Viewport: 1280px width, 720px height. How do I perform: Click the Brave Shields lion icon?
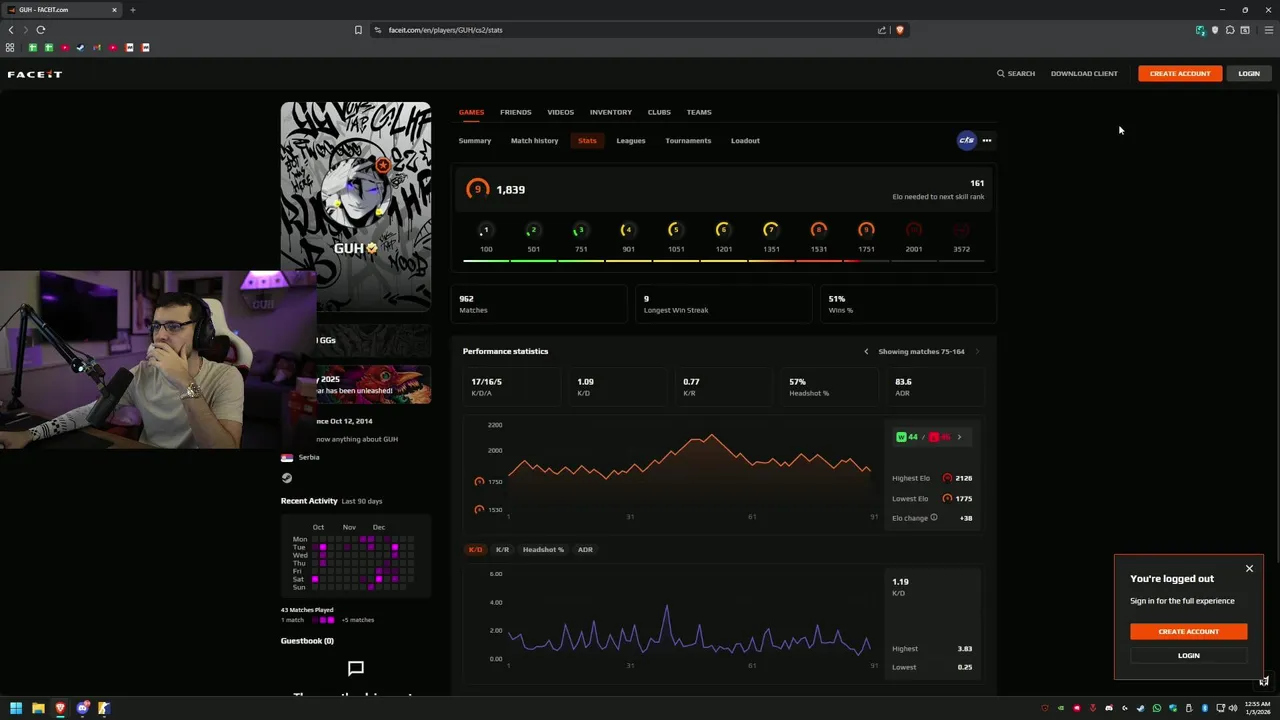899,30
